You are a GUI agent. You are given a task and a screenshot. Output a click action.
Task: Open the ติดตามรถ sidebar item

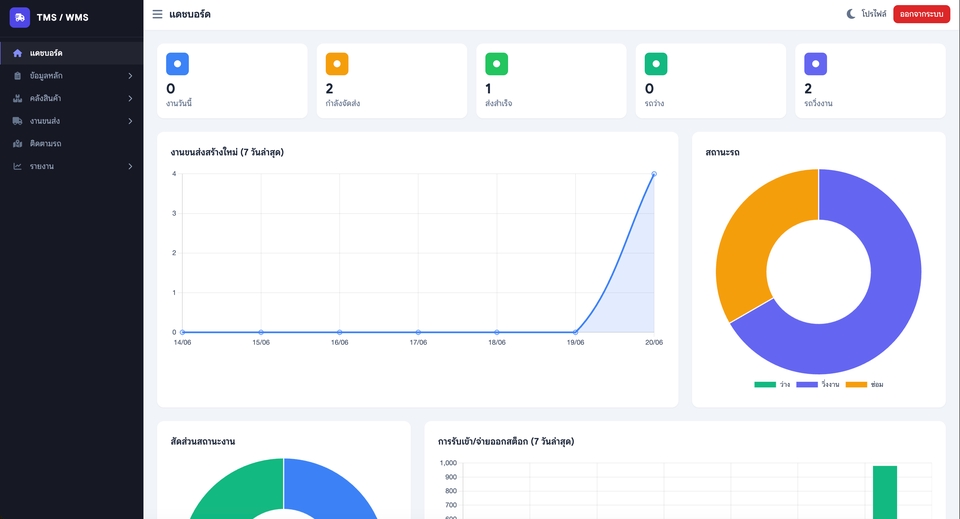[72, 144]
